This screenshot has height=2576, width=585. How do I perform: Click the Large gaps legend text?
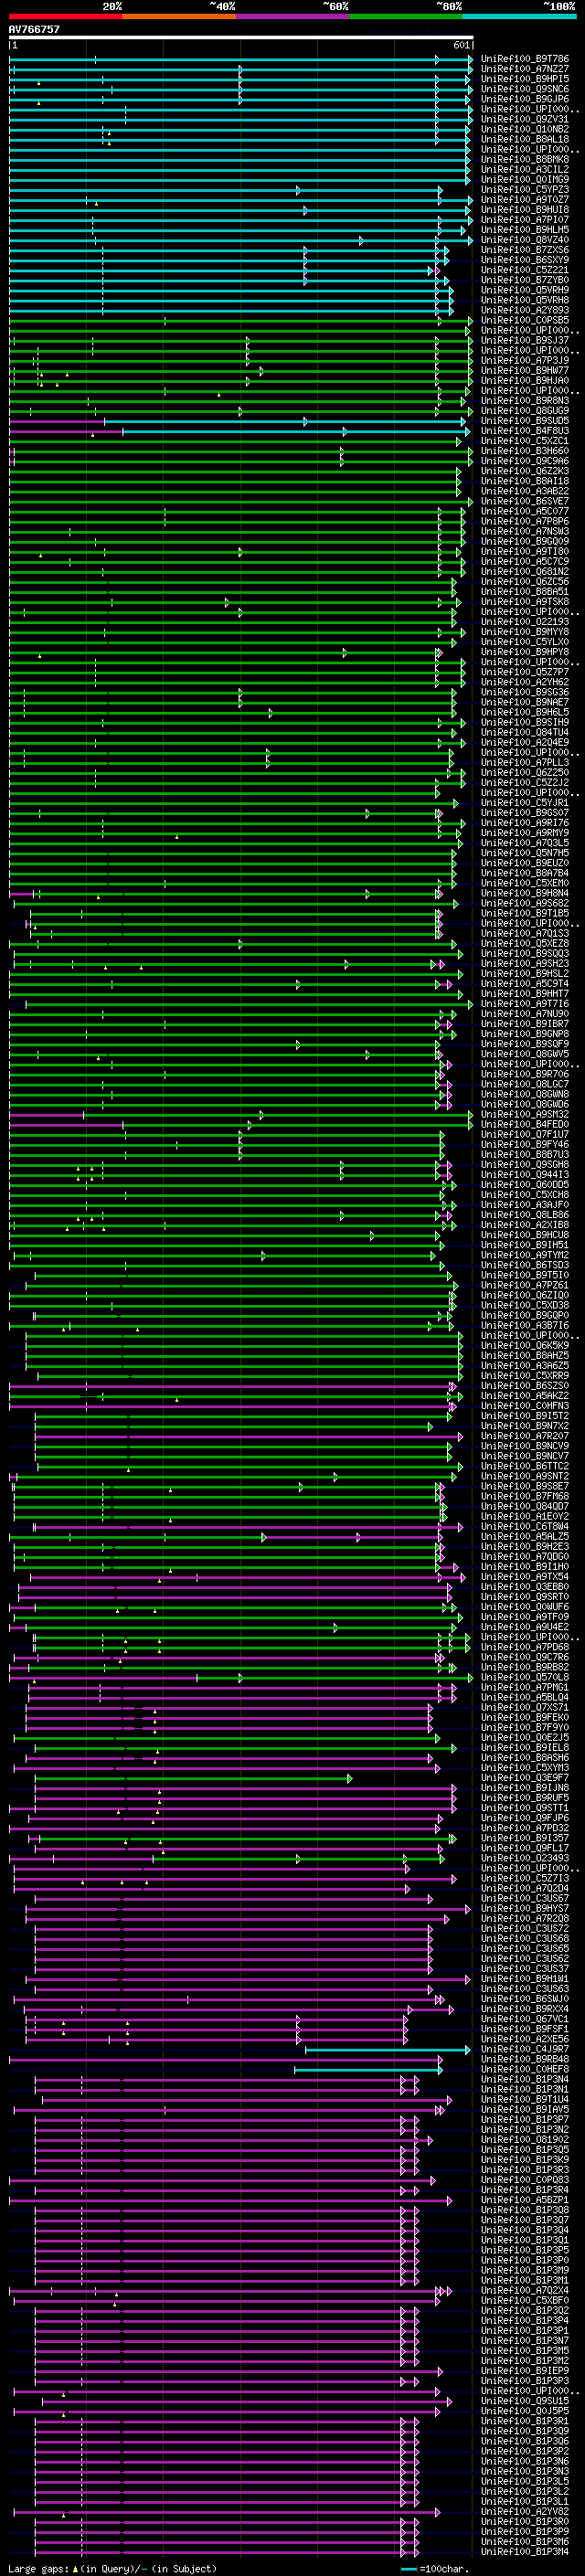click(x=112, y=2568)
